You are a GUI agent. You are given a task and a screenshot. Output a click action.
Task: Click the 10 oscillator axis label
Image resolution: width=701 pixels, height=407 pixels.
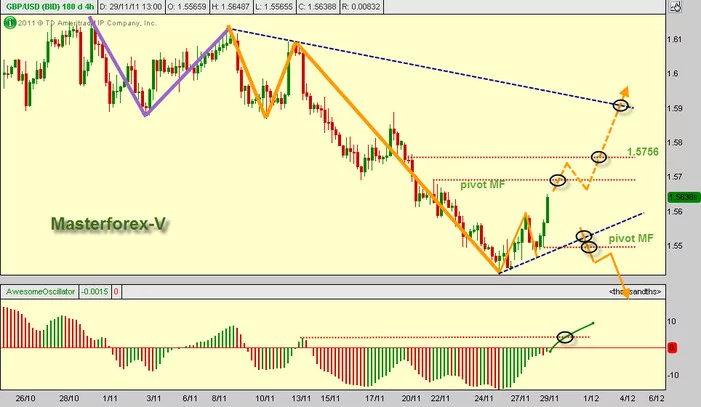[x=671, y=321]
